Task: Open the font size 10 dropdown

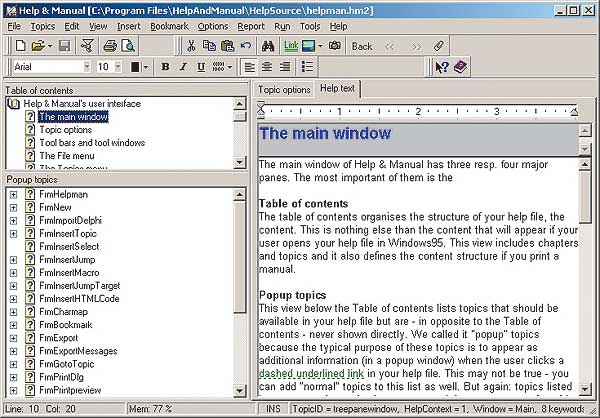Action: 118,67
